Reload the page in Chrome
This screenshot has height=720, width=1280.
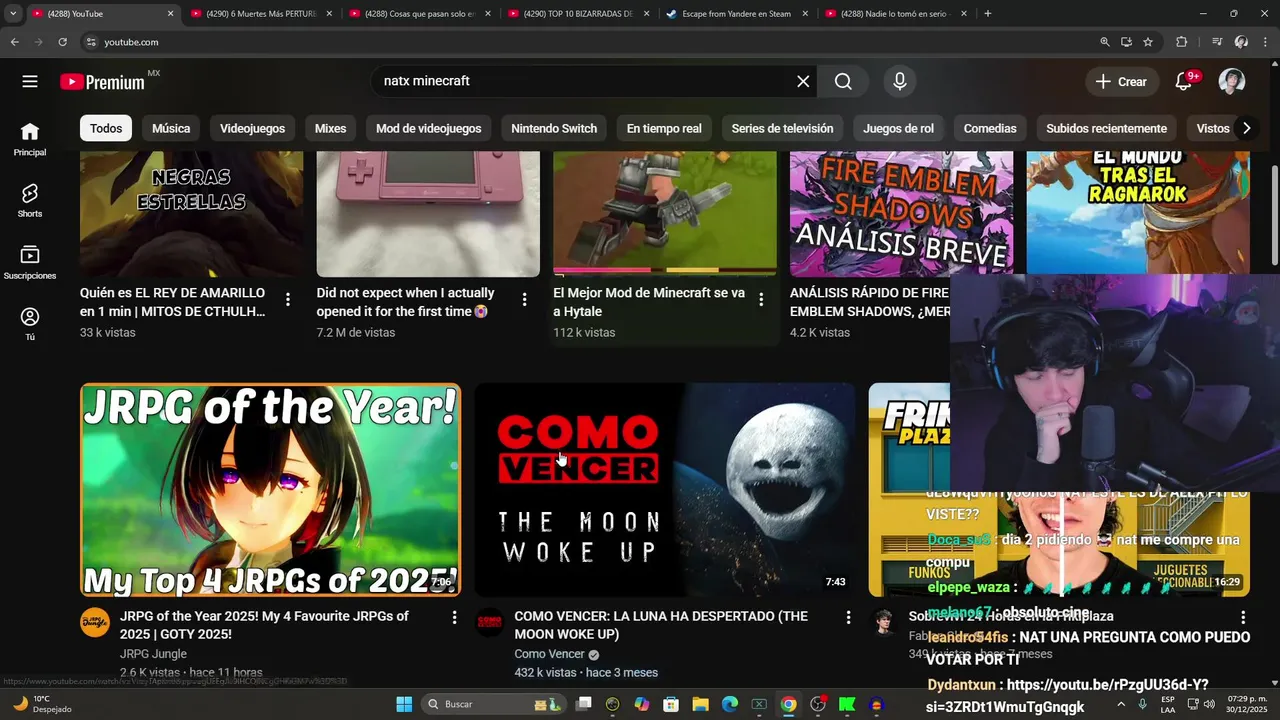pos(62,42)
